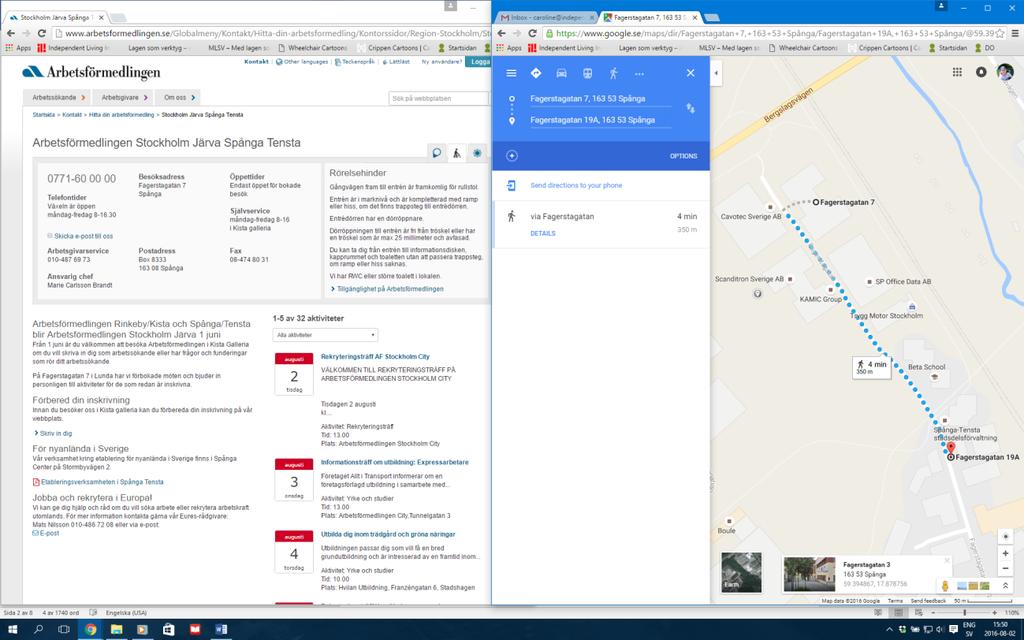Expand route OPTIONS in Google Maps
This screenshot has height=640, width=1024.
pyautogui.click(x=683, y=156)
